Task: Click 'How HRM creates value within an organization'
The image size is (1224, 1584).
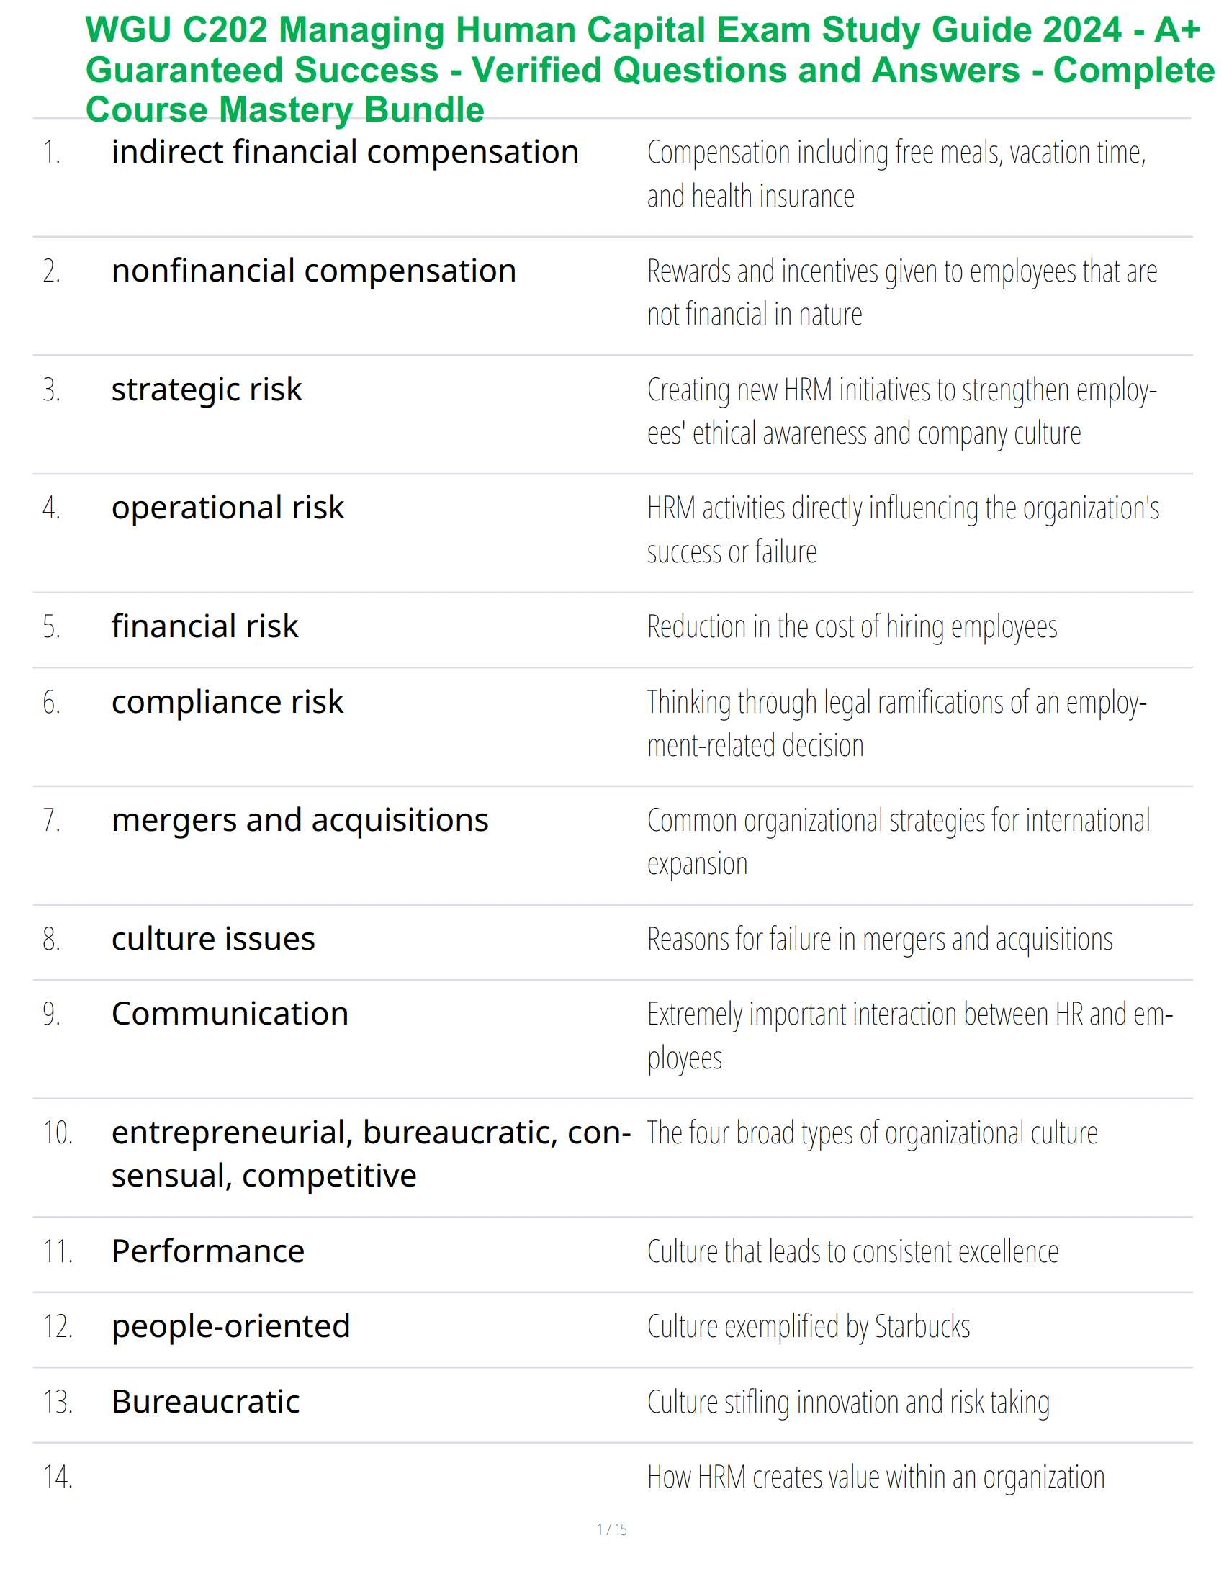Action: click(876, 1477)
